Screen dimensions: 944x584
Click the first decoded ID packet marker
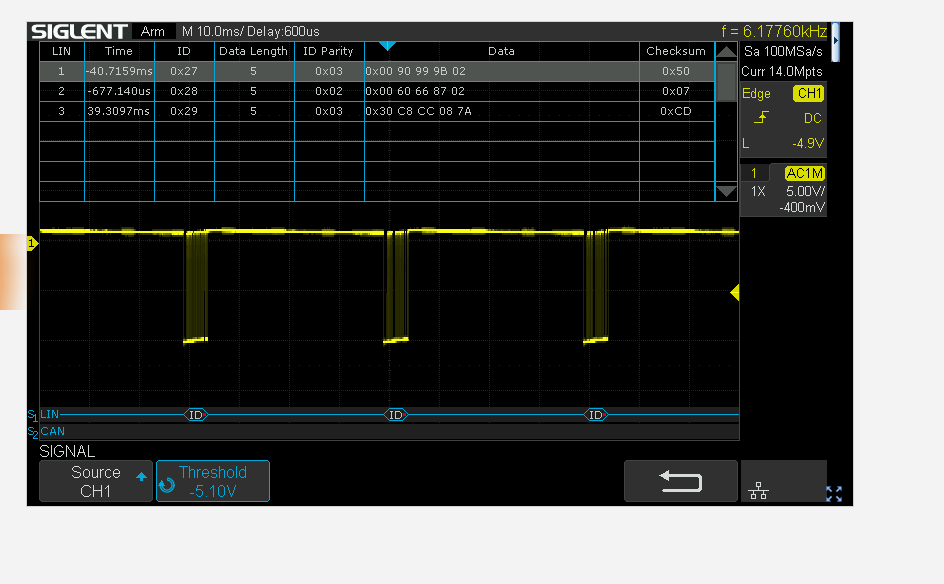pyautogui.click(x=196, y=415)
